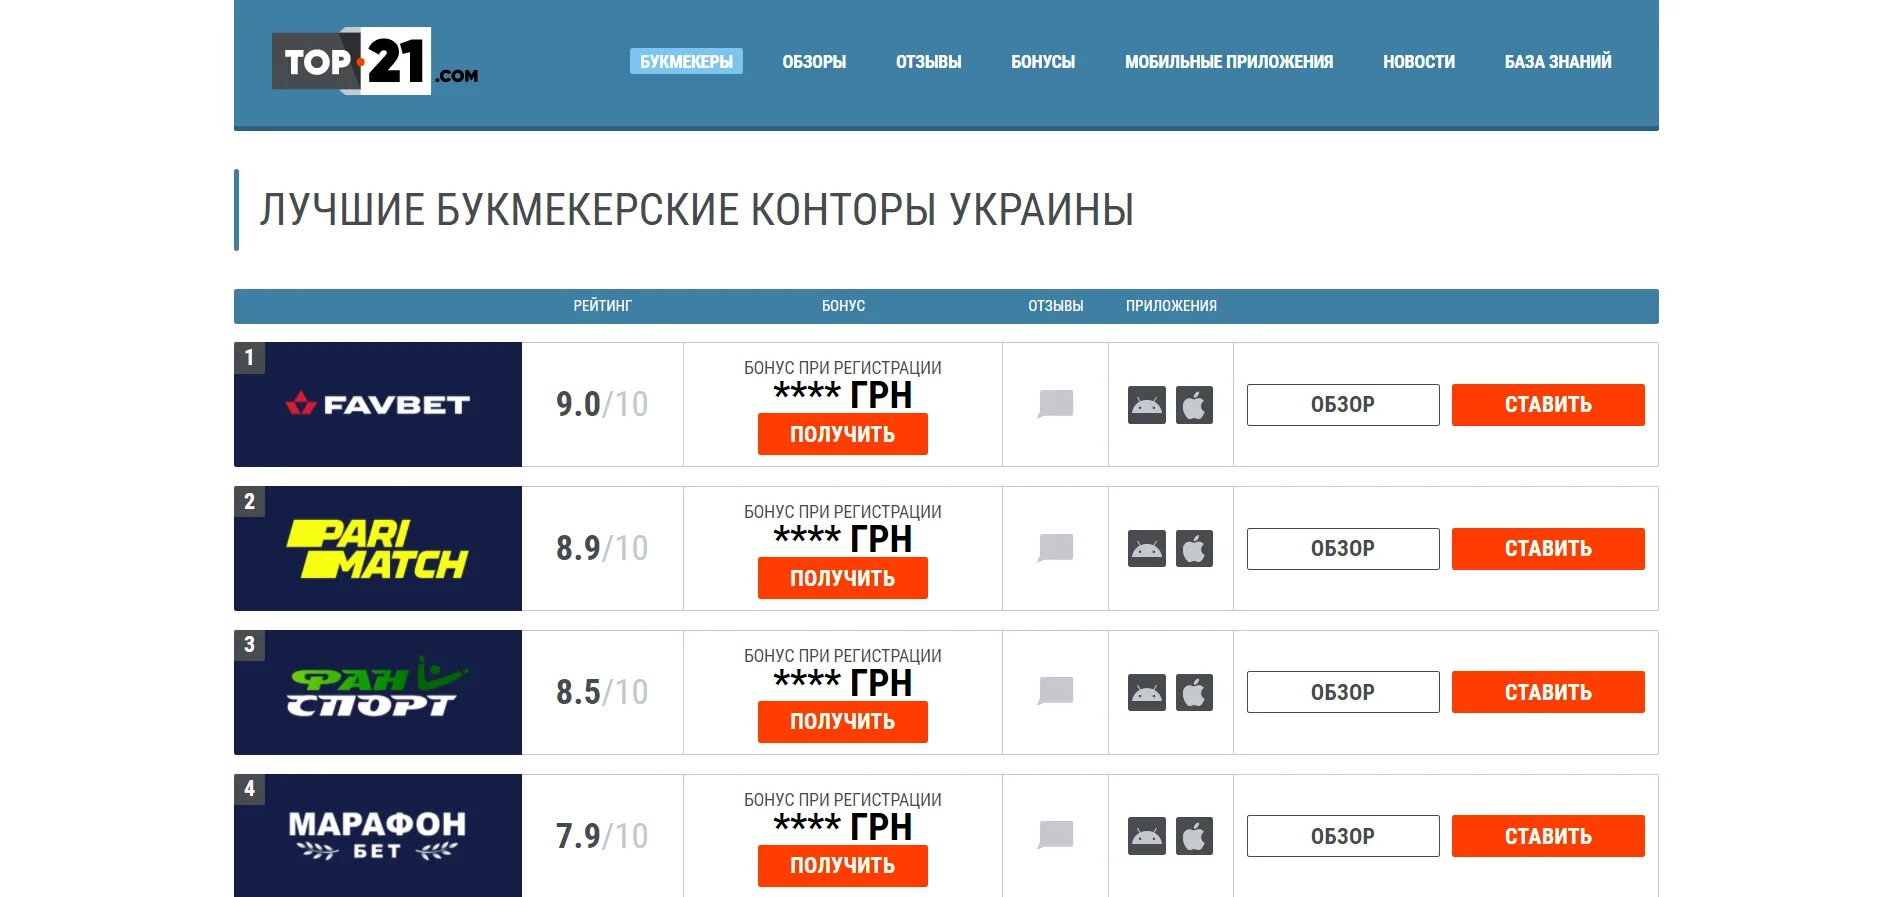Click the 8.9/10 rating for Parimatch
Image resolution: width=1893 pixels, height=897 pixels.
click(602, 548)
